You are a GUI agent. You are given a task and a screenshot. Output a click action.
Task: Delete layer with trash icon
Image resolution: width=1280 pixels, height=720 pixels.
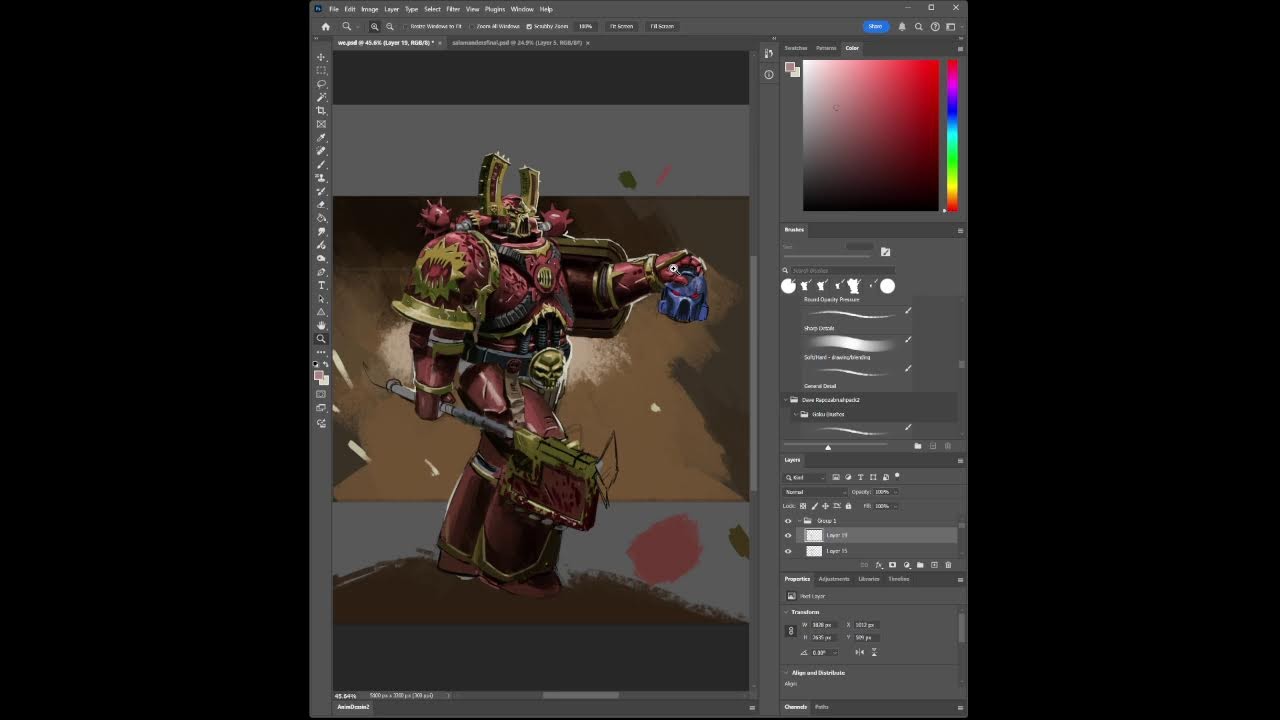(948, 565)
